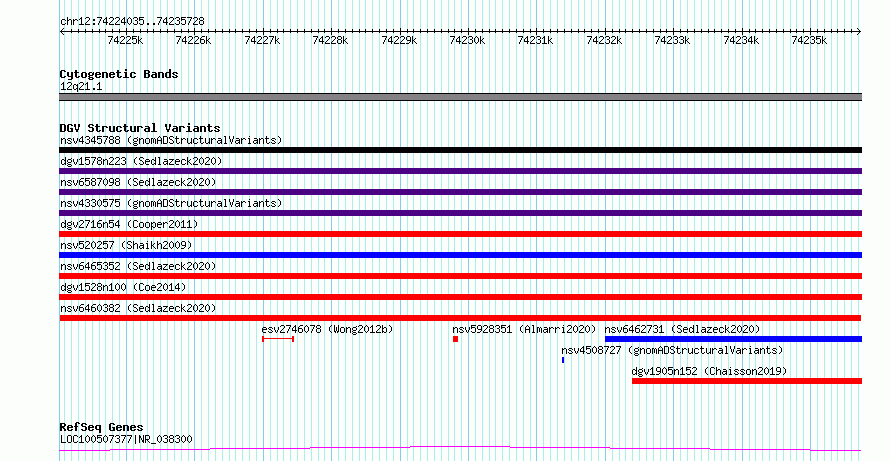Open the dgv1578n223 (Sedlazeck2020) label

(141, 161)
